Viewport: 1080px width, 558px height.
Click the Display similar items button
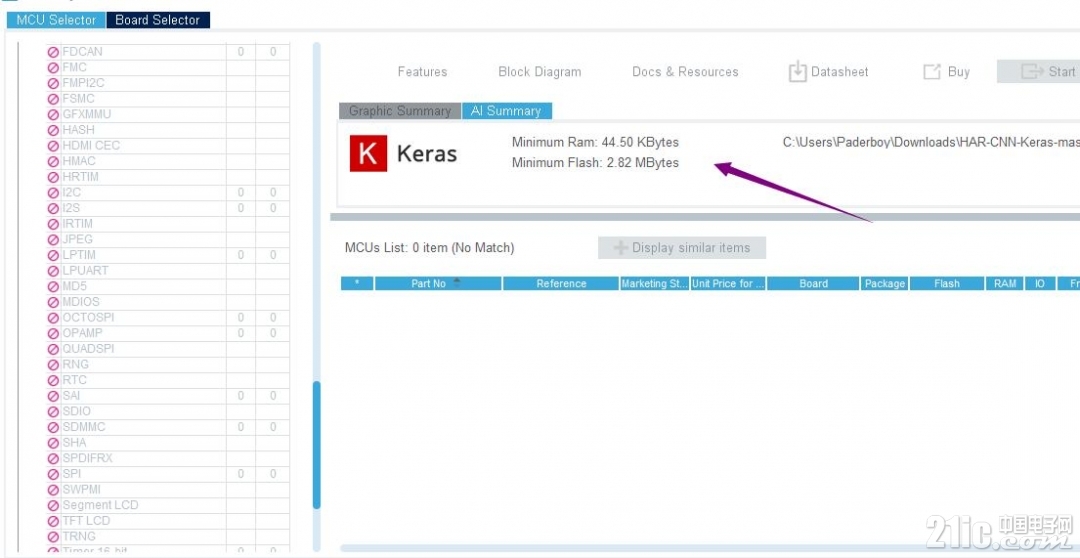click(x=682, y=248)
